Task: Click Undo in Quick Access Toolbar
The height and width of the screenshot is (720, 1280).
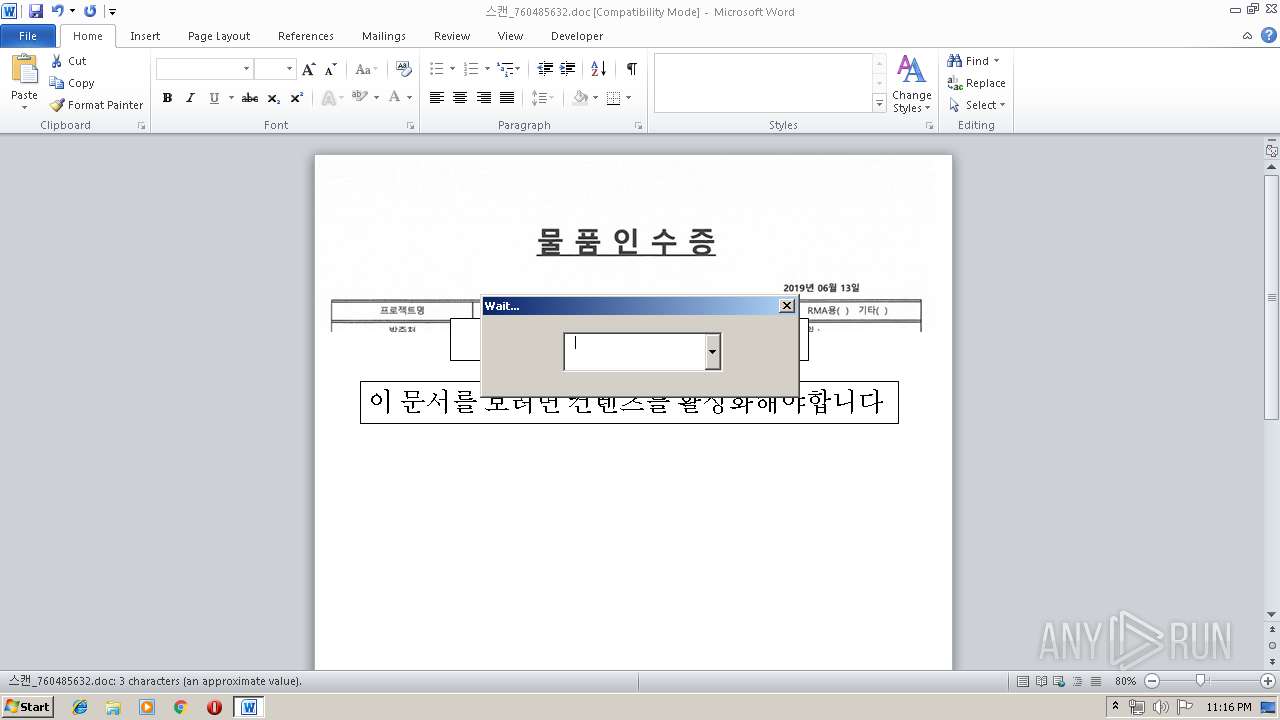Action: coord(57,11)
